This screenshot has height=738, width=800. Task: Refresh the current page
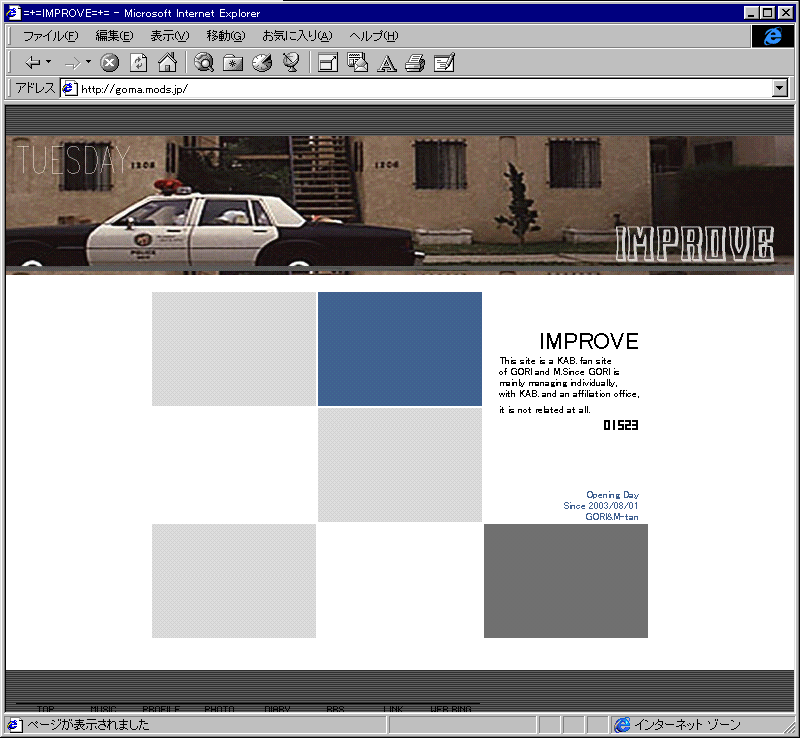point(139,63)
